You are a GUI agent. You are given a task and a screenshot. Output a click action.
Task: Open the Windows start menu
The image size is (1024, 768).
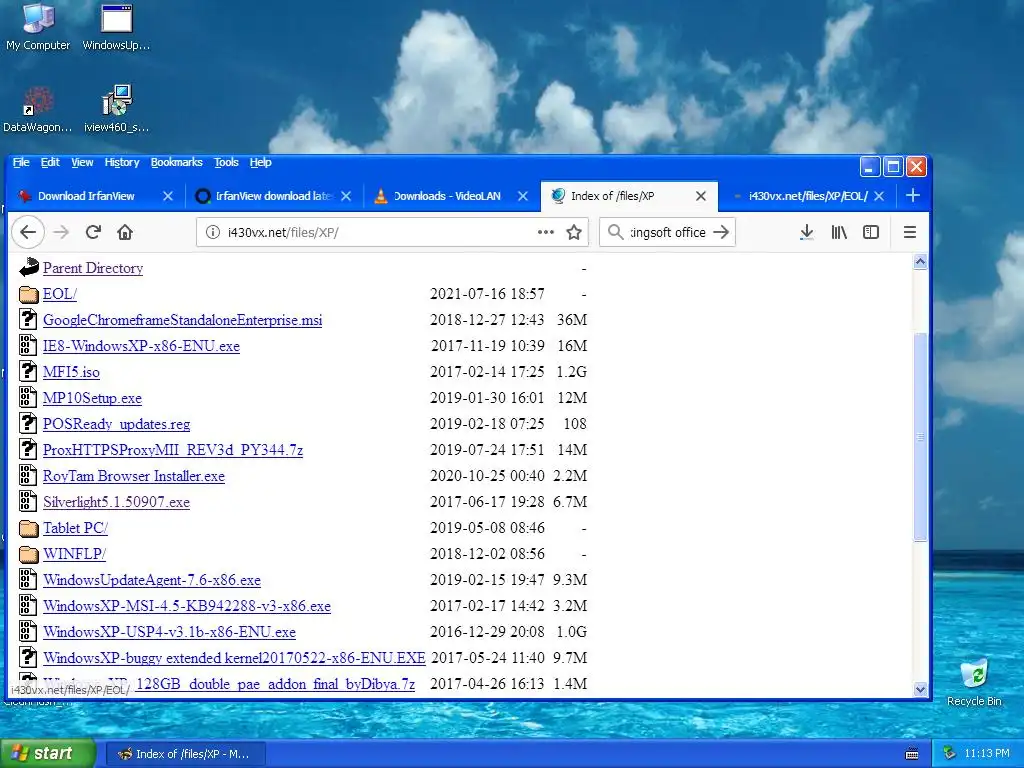(47, 753)
